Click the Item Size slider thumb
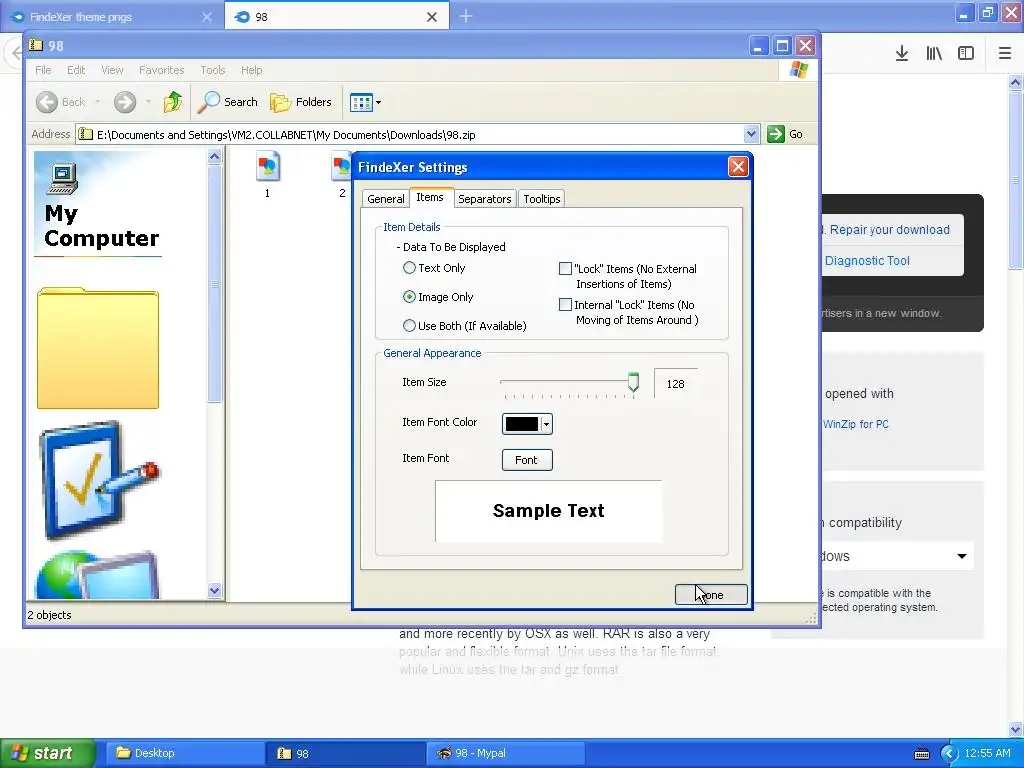1024x768 pixels. [633, 382]
